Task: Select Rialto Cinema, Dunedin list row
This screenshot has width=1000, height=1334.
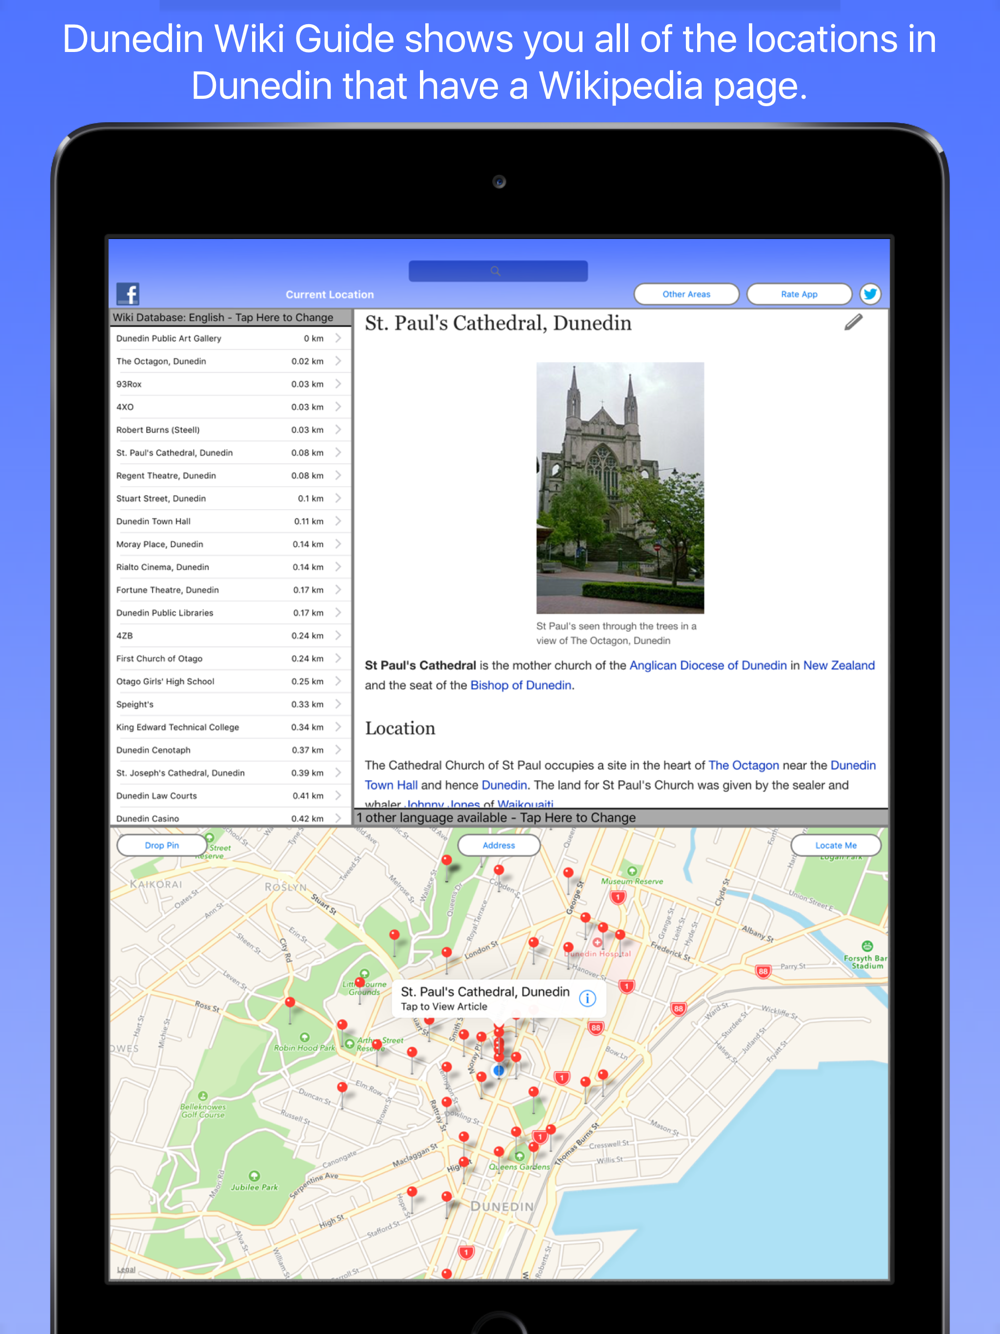Action: click(230, 567)
